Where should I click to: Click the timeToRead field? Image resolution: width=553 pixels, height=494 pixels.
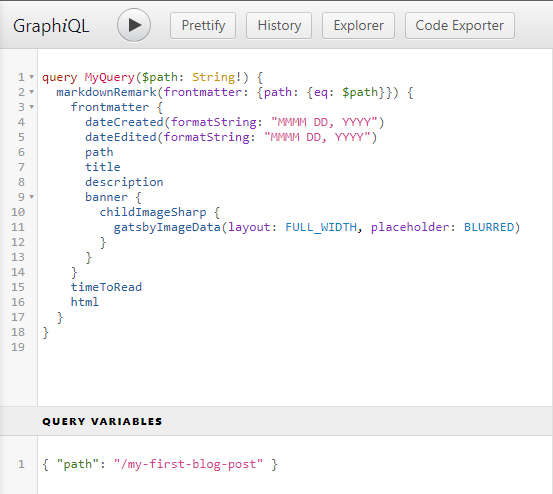(x=106, y=287)
